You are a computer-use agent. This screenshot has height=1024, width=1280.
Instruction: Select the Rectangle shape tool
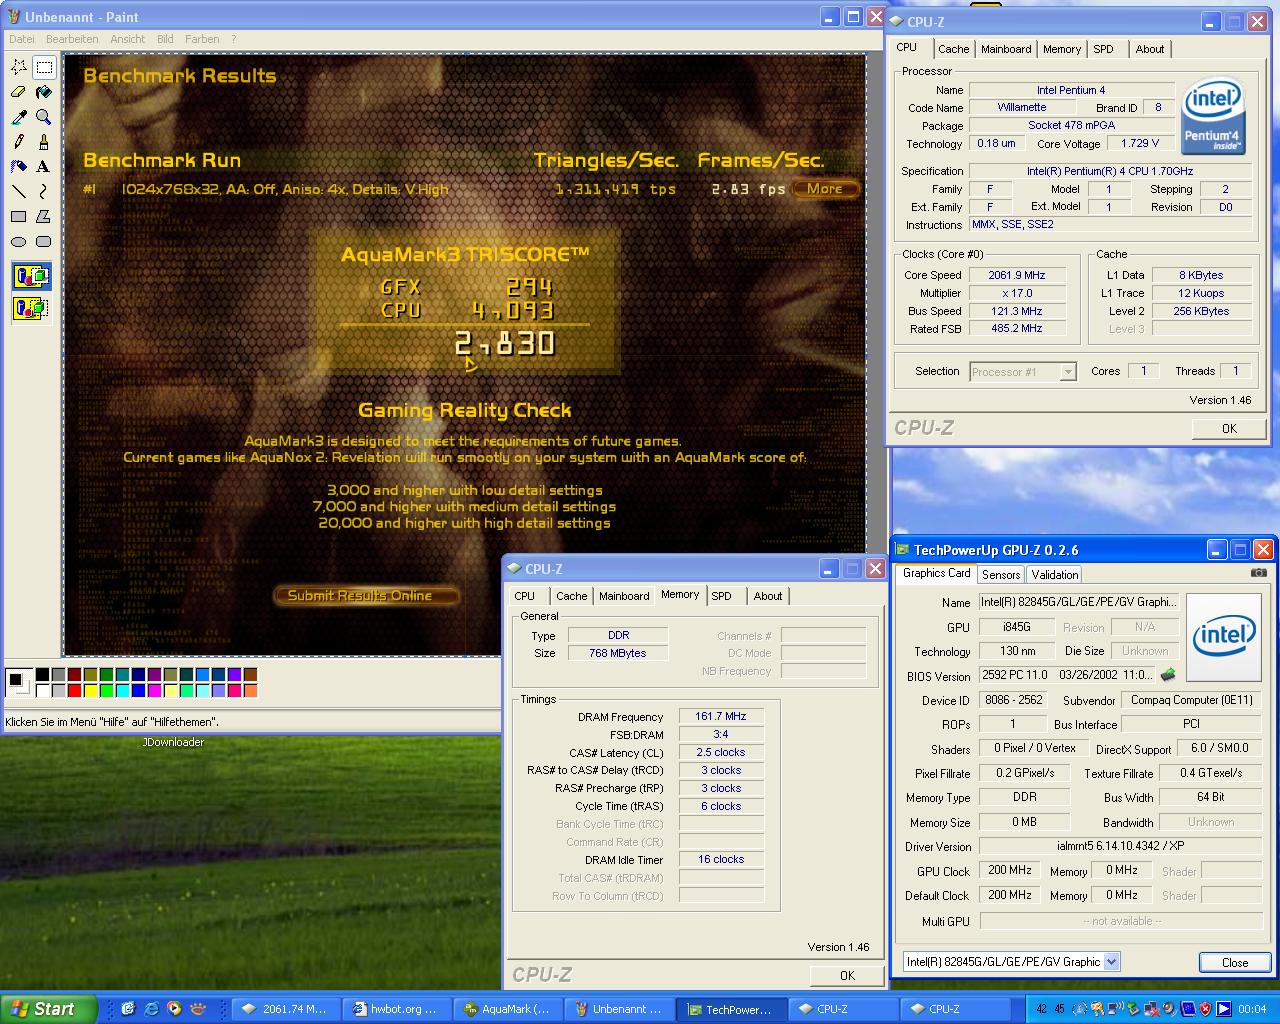[x=18, y=217]
